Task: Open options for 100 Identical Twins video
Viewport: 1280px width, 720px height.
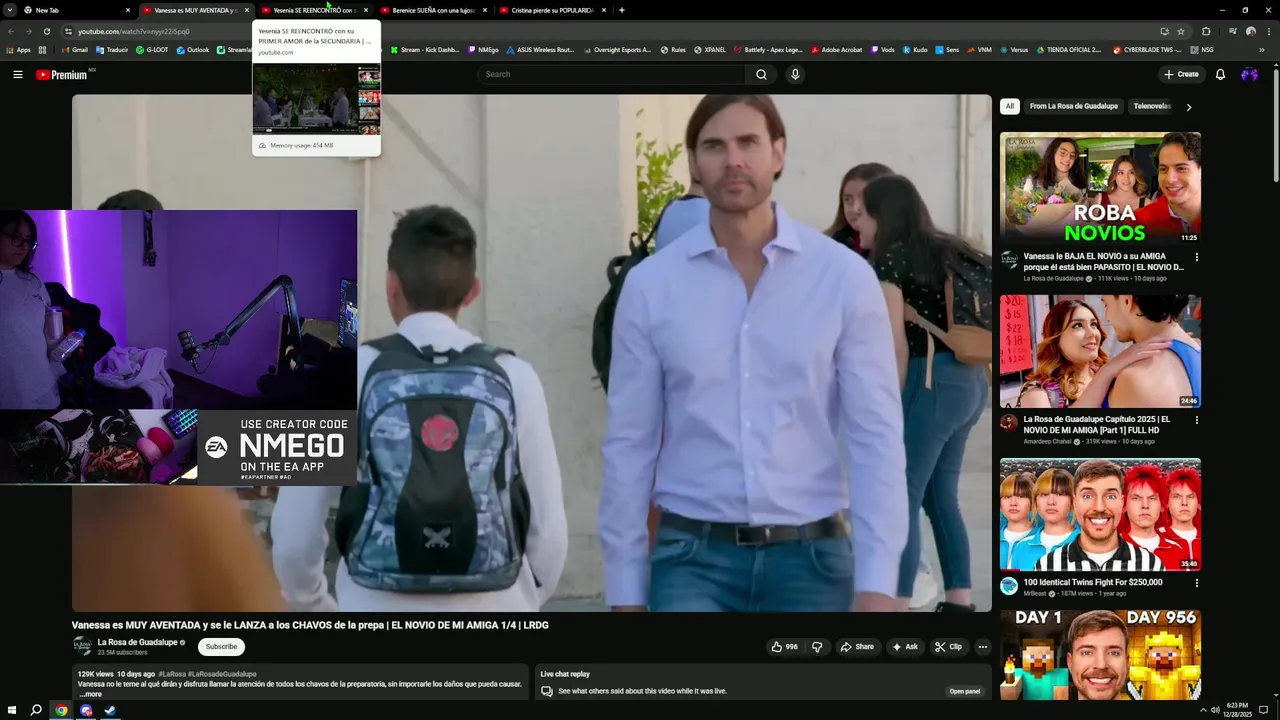Action: click(x=1196, y=582)
